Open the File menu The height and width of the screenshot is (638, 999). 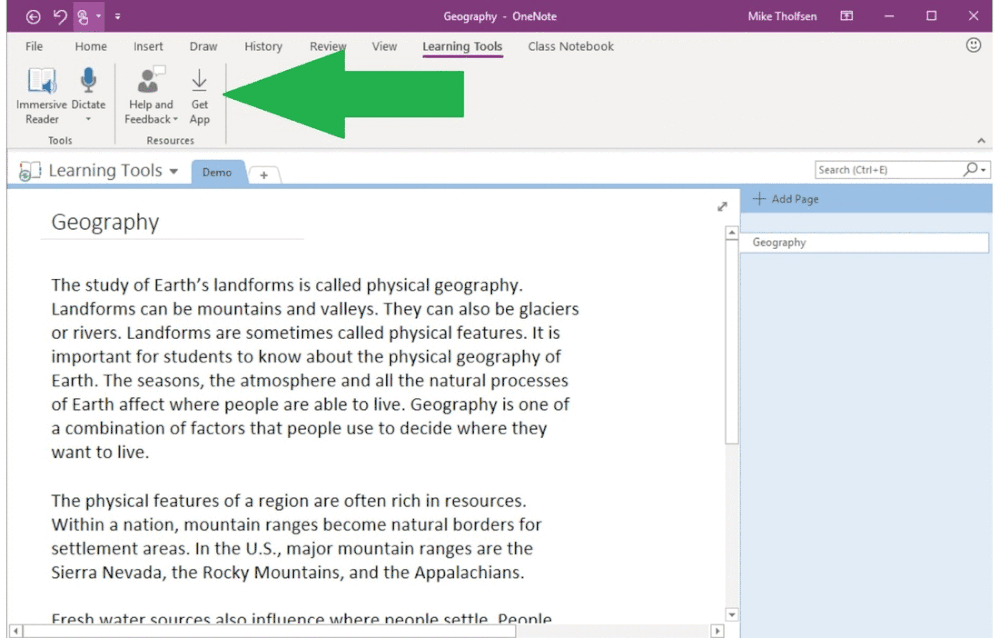click(34, 47)
